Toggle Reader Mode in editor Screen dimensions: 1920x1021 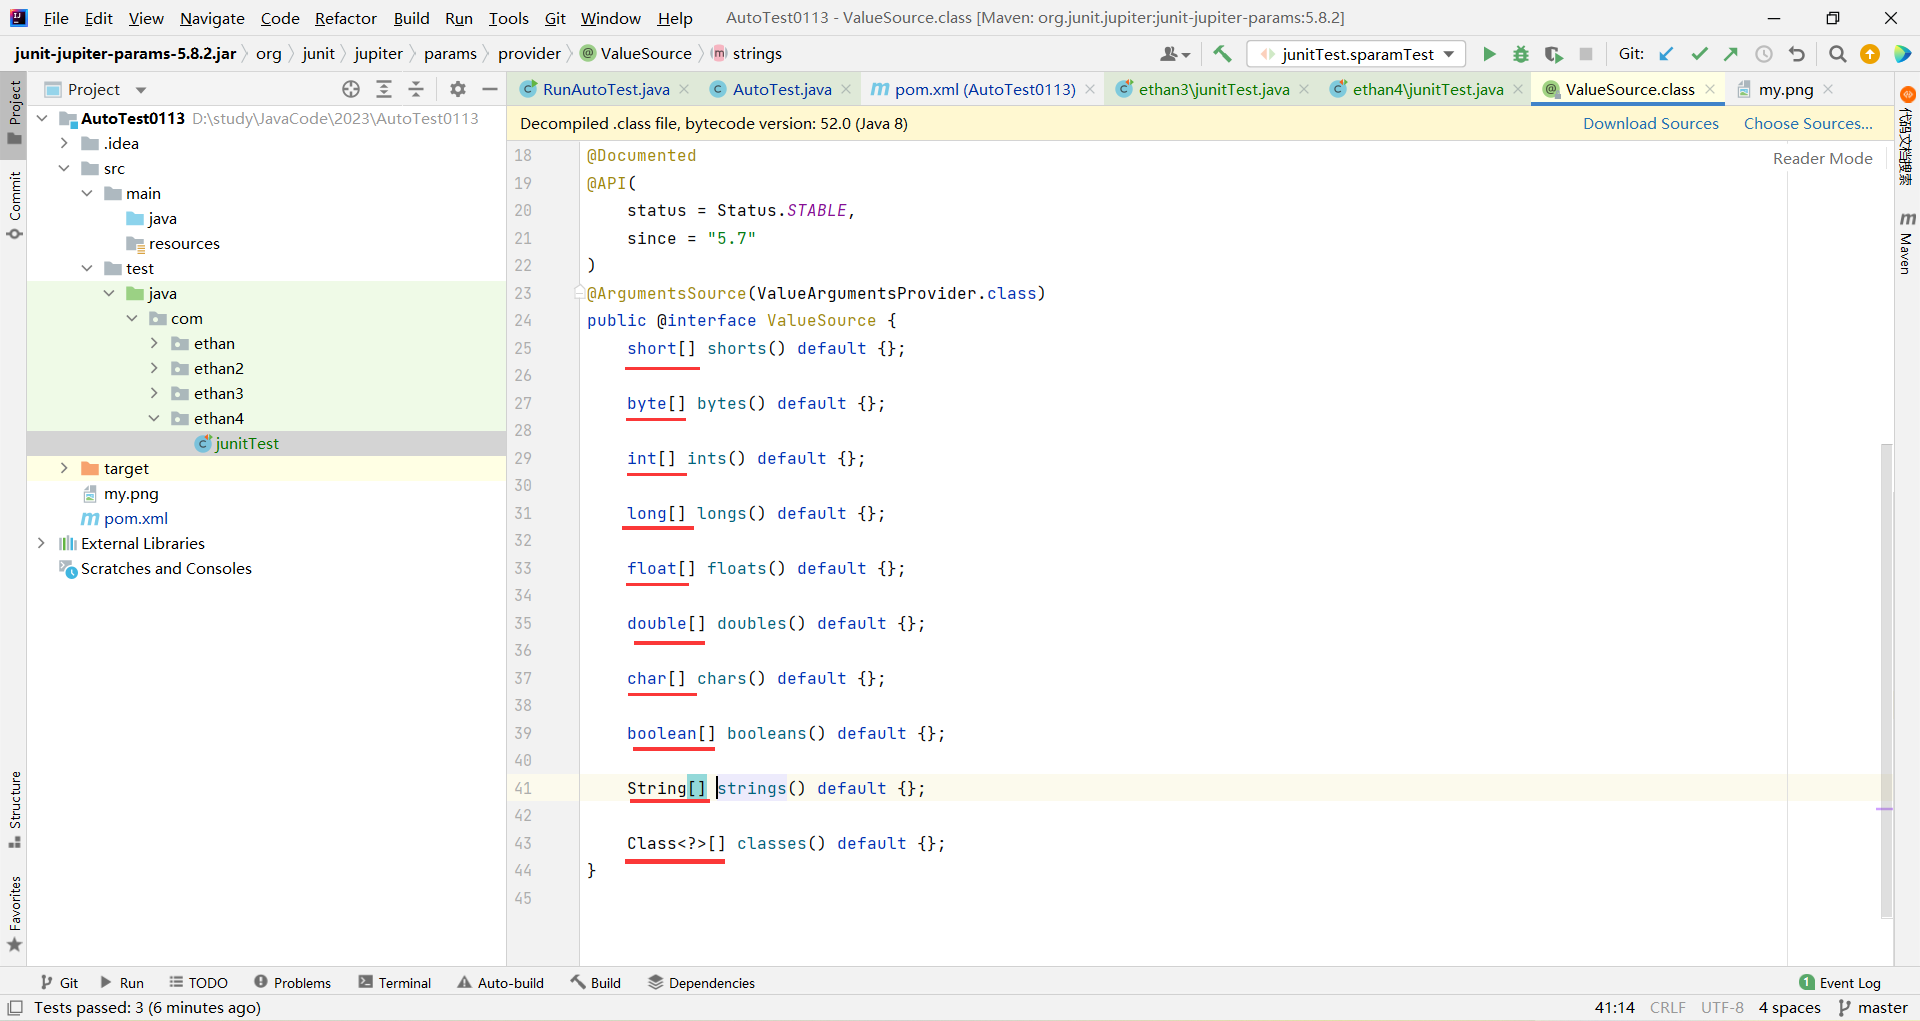1822,158
